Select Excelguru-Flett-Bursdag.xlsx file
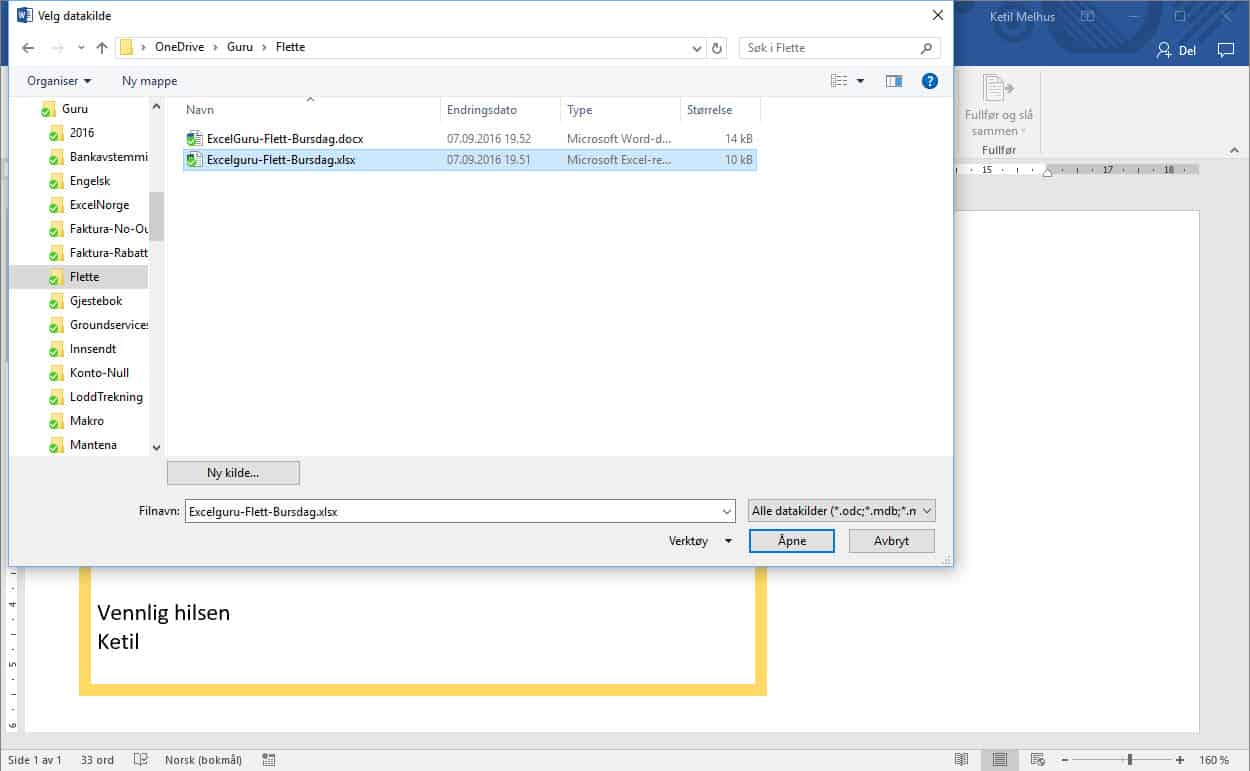Image resolution: width=1250 pixels, height=771 pixels. tap(470, 160)
